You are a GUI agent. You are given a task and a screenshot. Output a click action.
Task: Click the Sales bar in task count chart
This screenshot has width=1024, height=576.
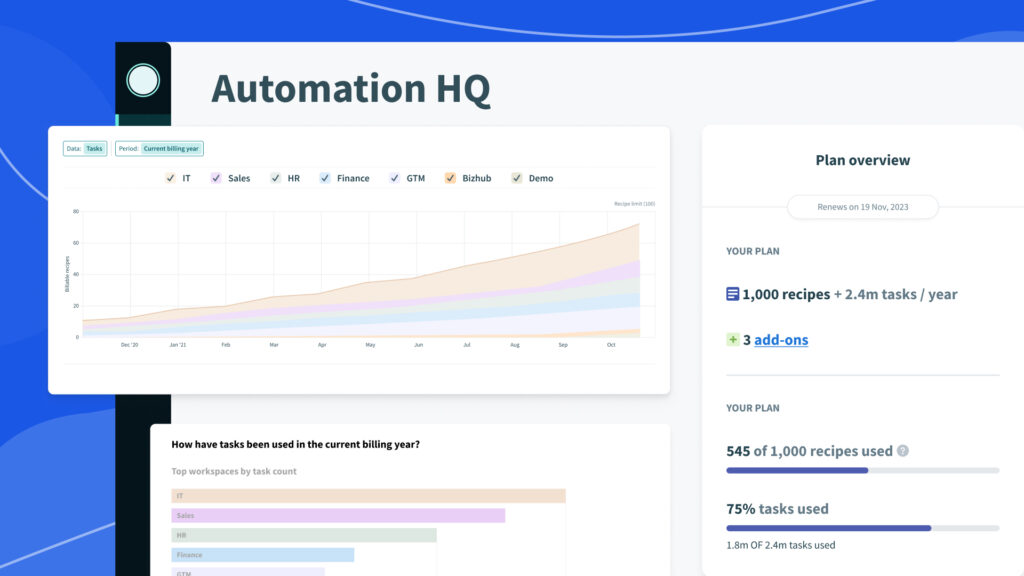pyautogui.click(x=338, y=514)
